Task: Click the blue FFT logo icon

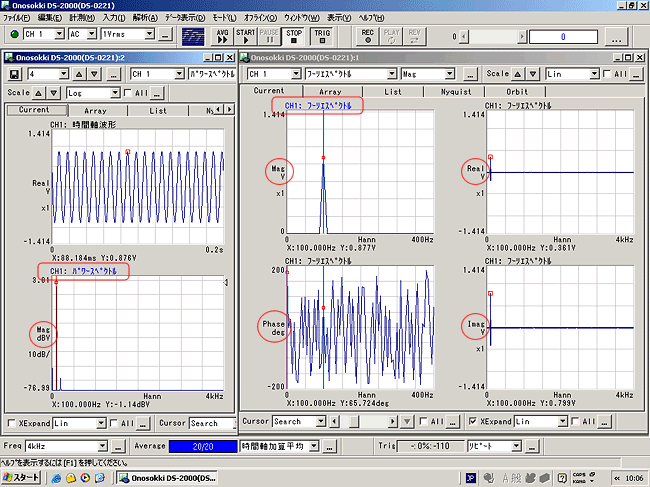Action: tap(193, 36)
